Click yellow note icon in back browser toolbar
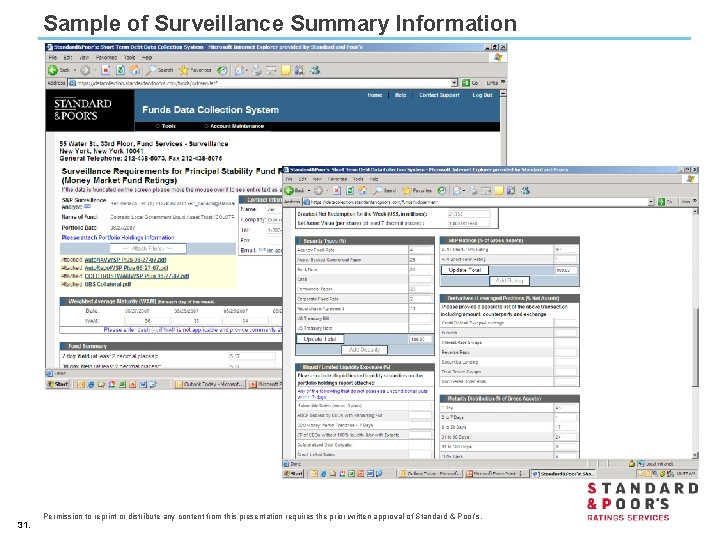The width and height of the screenshot is (720, 540). [286, 70]
